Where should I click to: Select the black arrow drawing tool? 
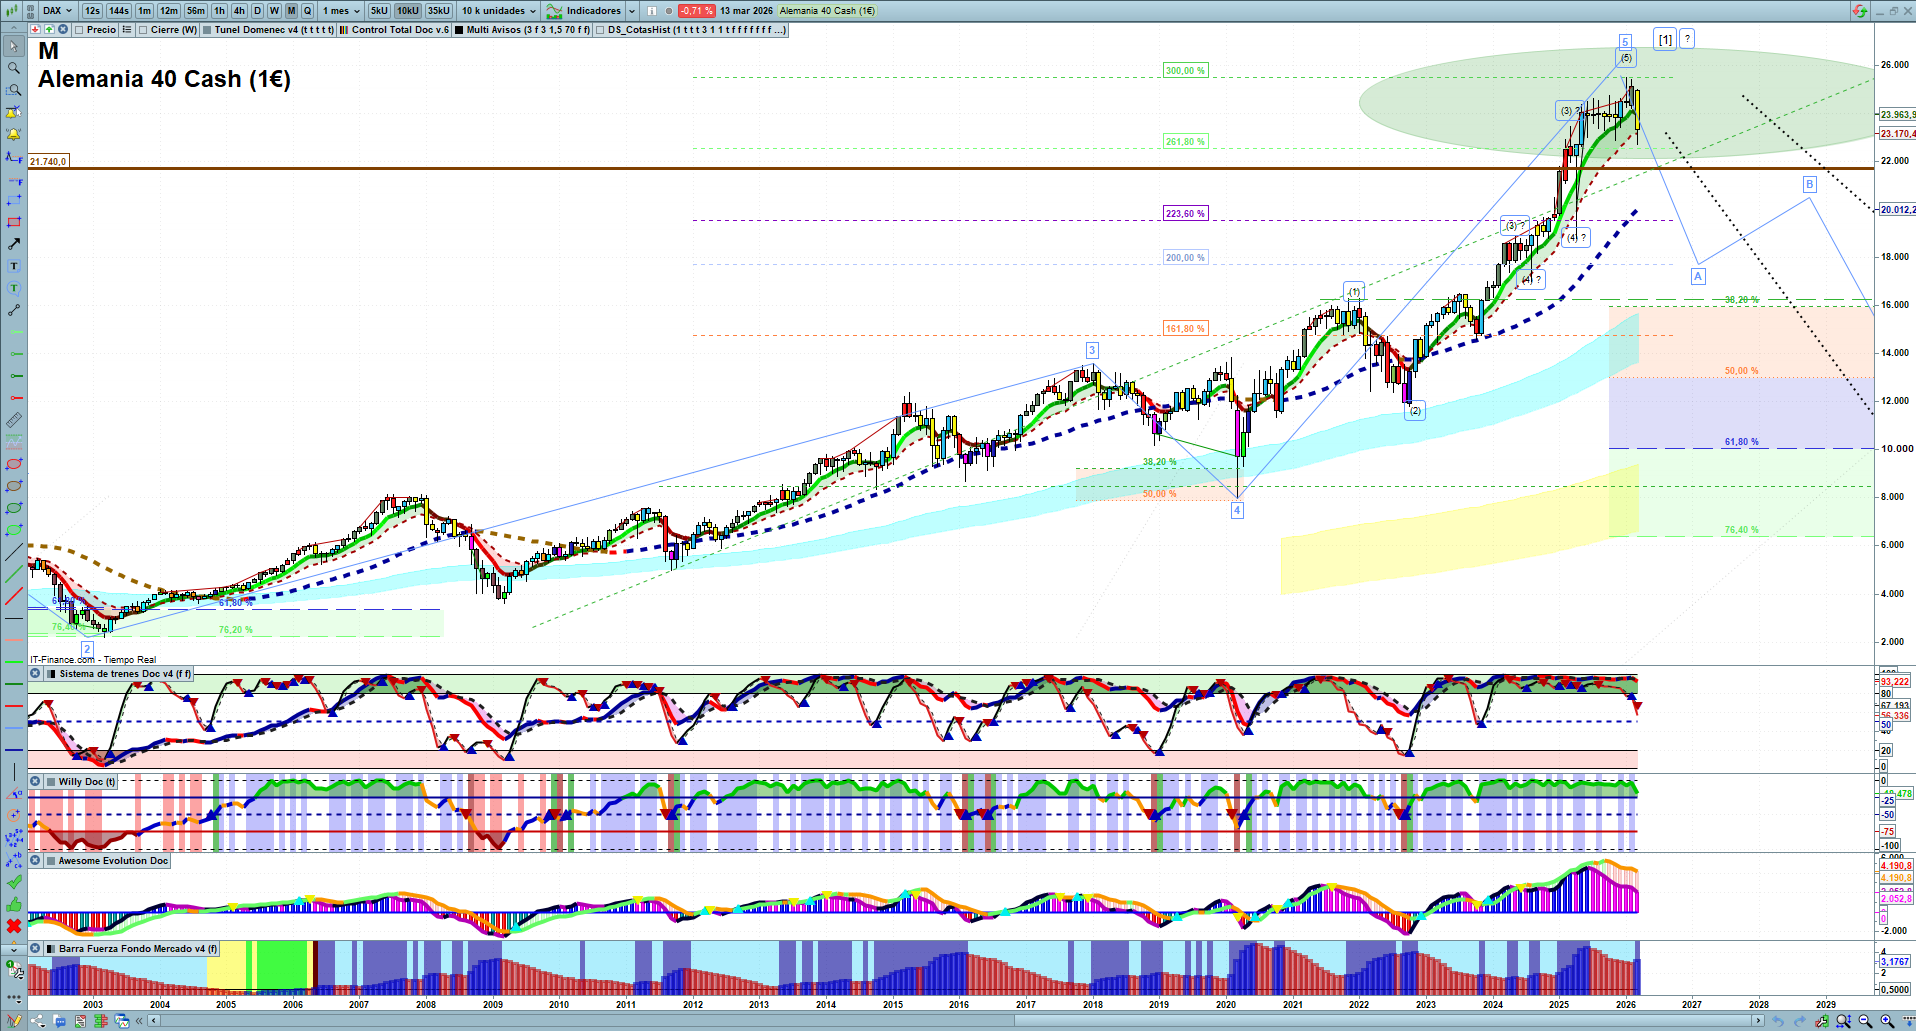pyautogui.click(x=14, y=244)
